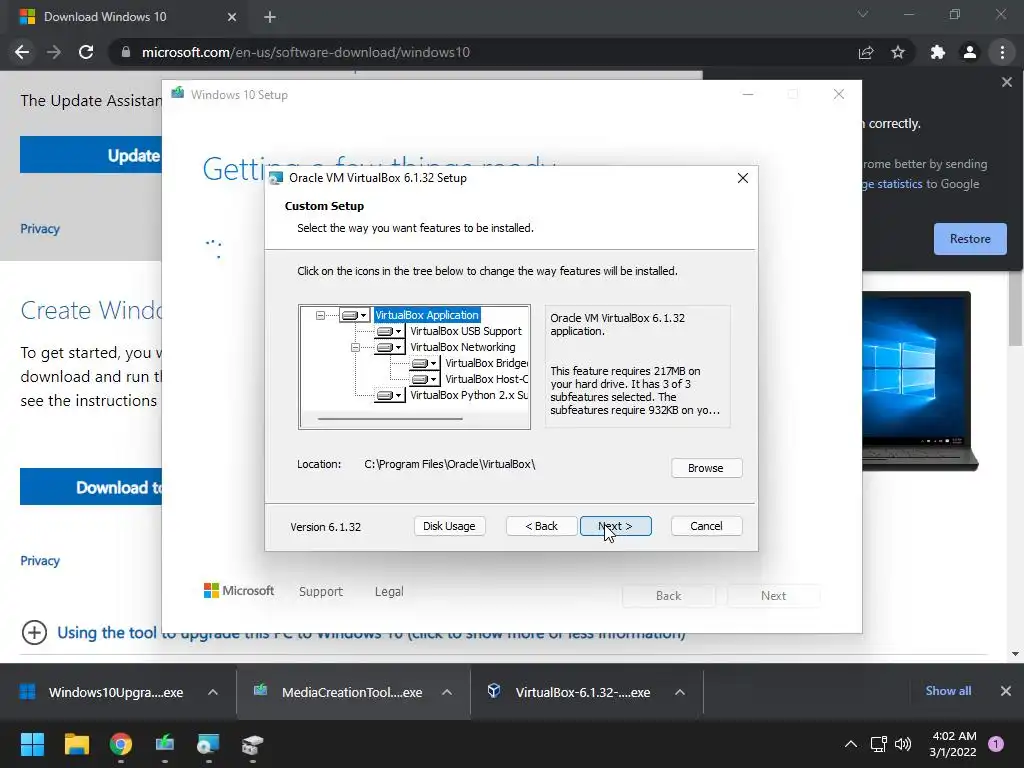Expand Using the tool plus icon
Screen dimensions: 1024x768
[x=34, y=632]
